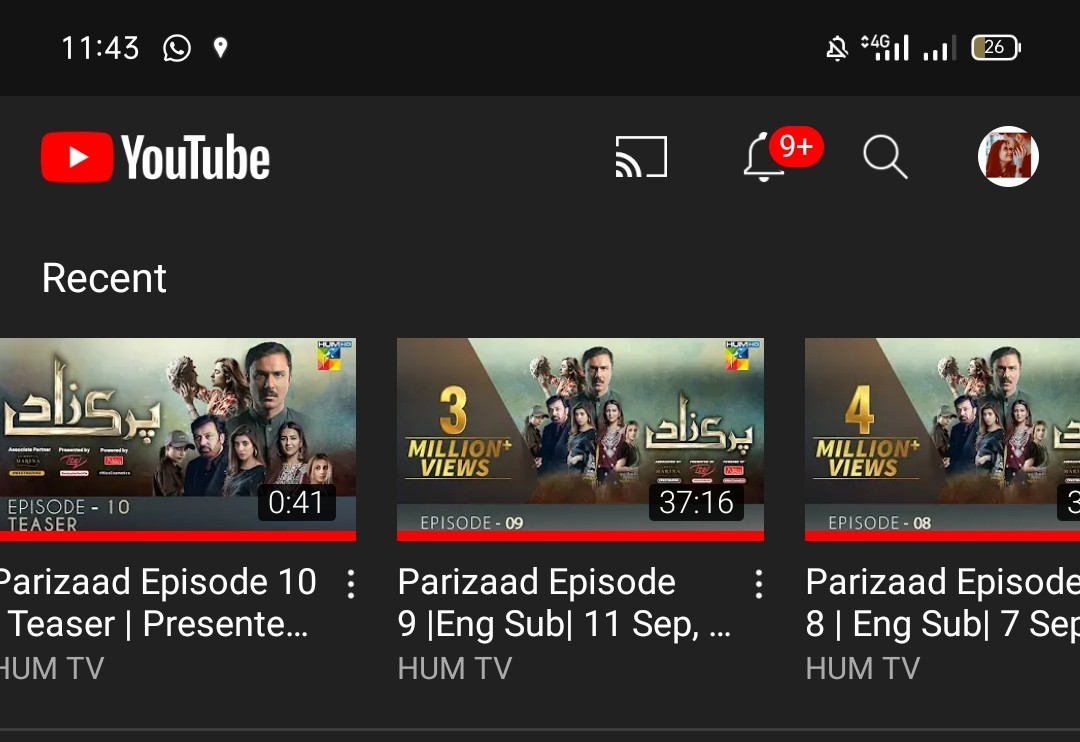Image resolution: width=1080 pixels, height=742 pixels.
Task: Select HUM TV under Episode 9 video
Action: (x=455, y=668)
